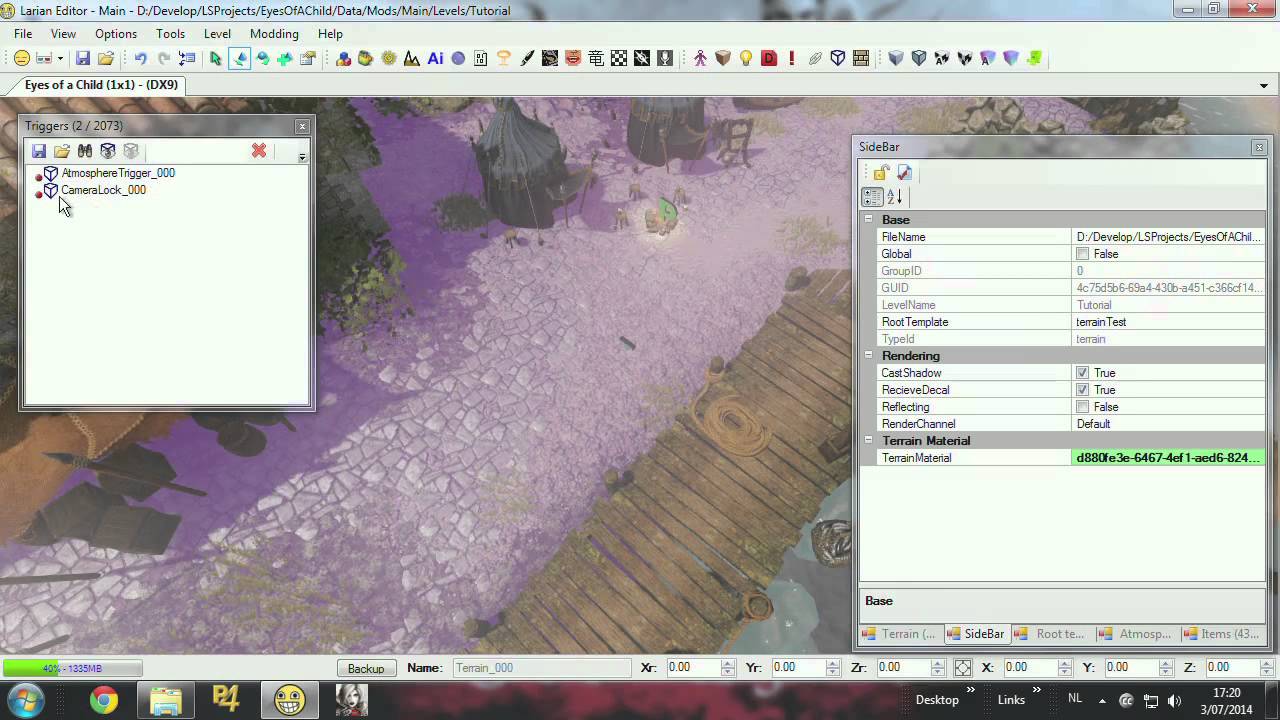The image size is (1280, 720).
Task: Toggle the Global checkbox
Action: click(1082, 254)
